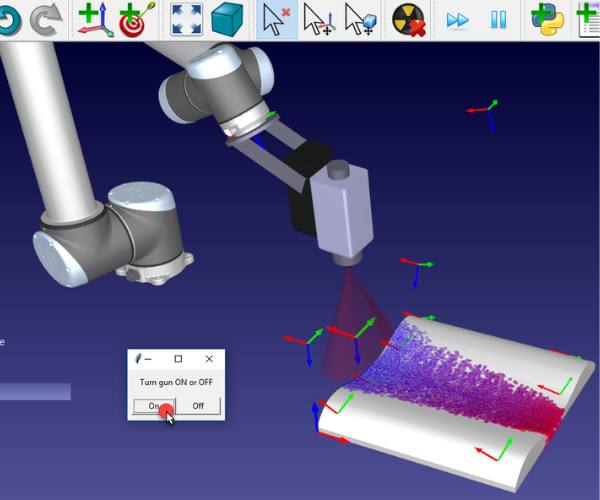Fit all items to view
The height and width of the screenshot is (500, 600).
tap(186, 20)
